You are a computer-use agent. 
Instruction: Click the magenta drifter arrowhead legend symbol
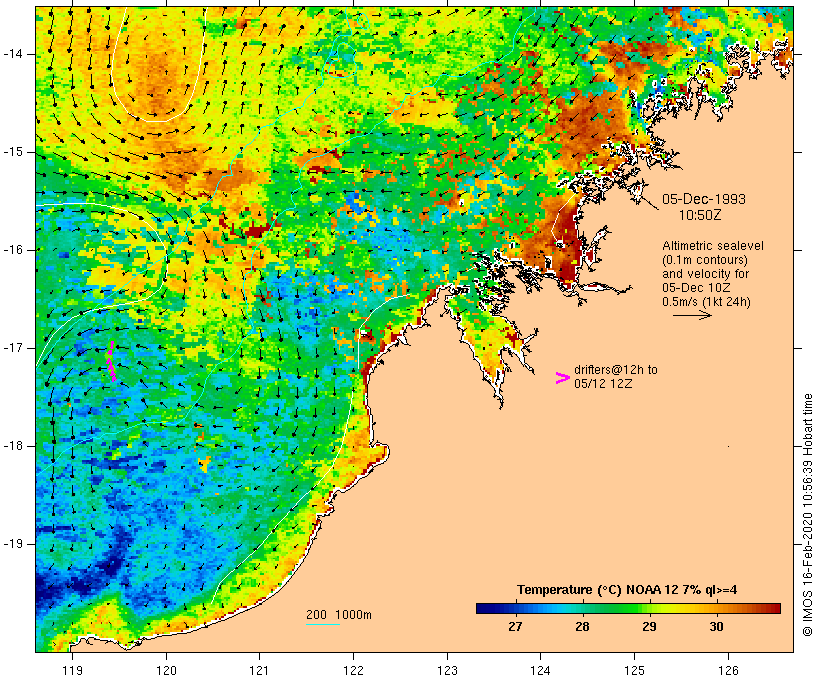coord(563,378)
